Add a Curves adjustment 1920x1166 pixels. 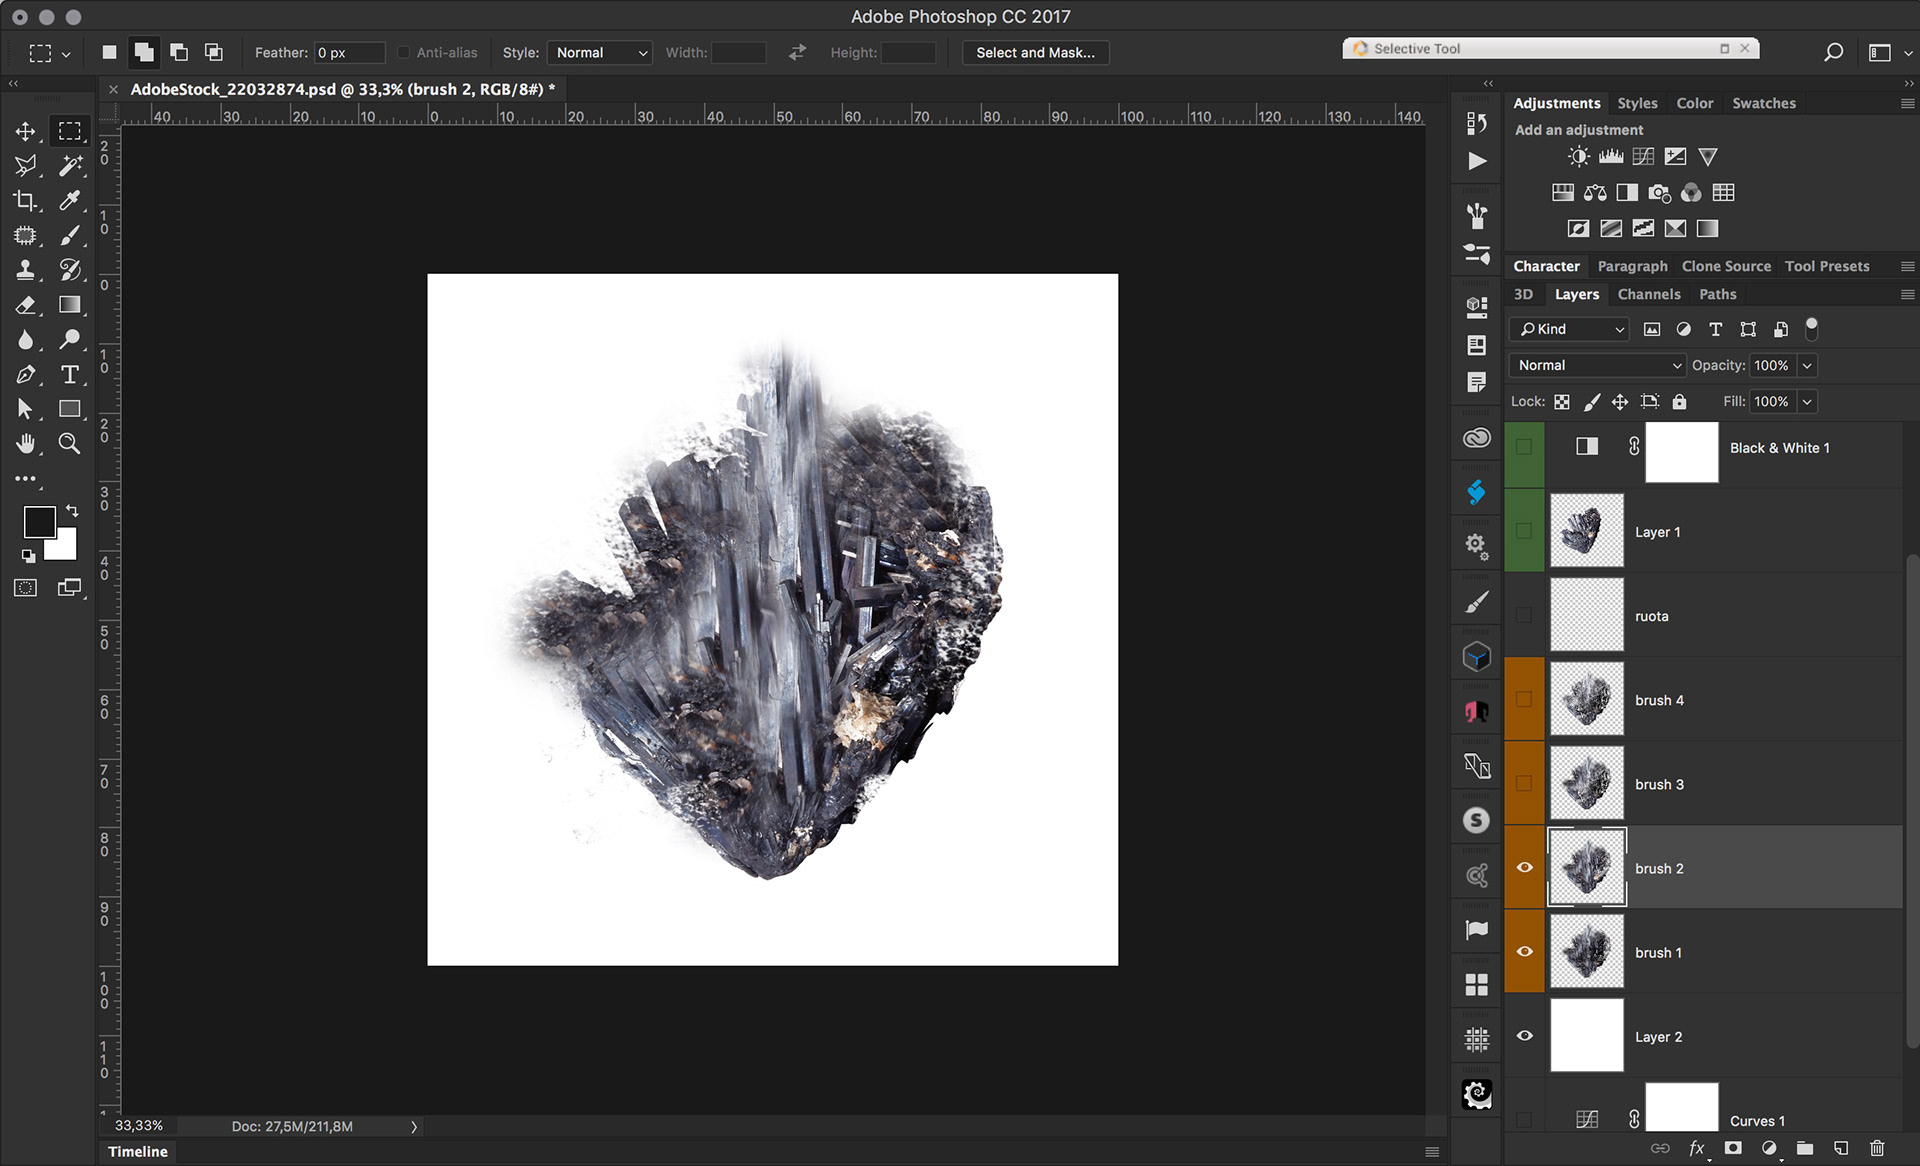tap(1643, 157)
